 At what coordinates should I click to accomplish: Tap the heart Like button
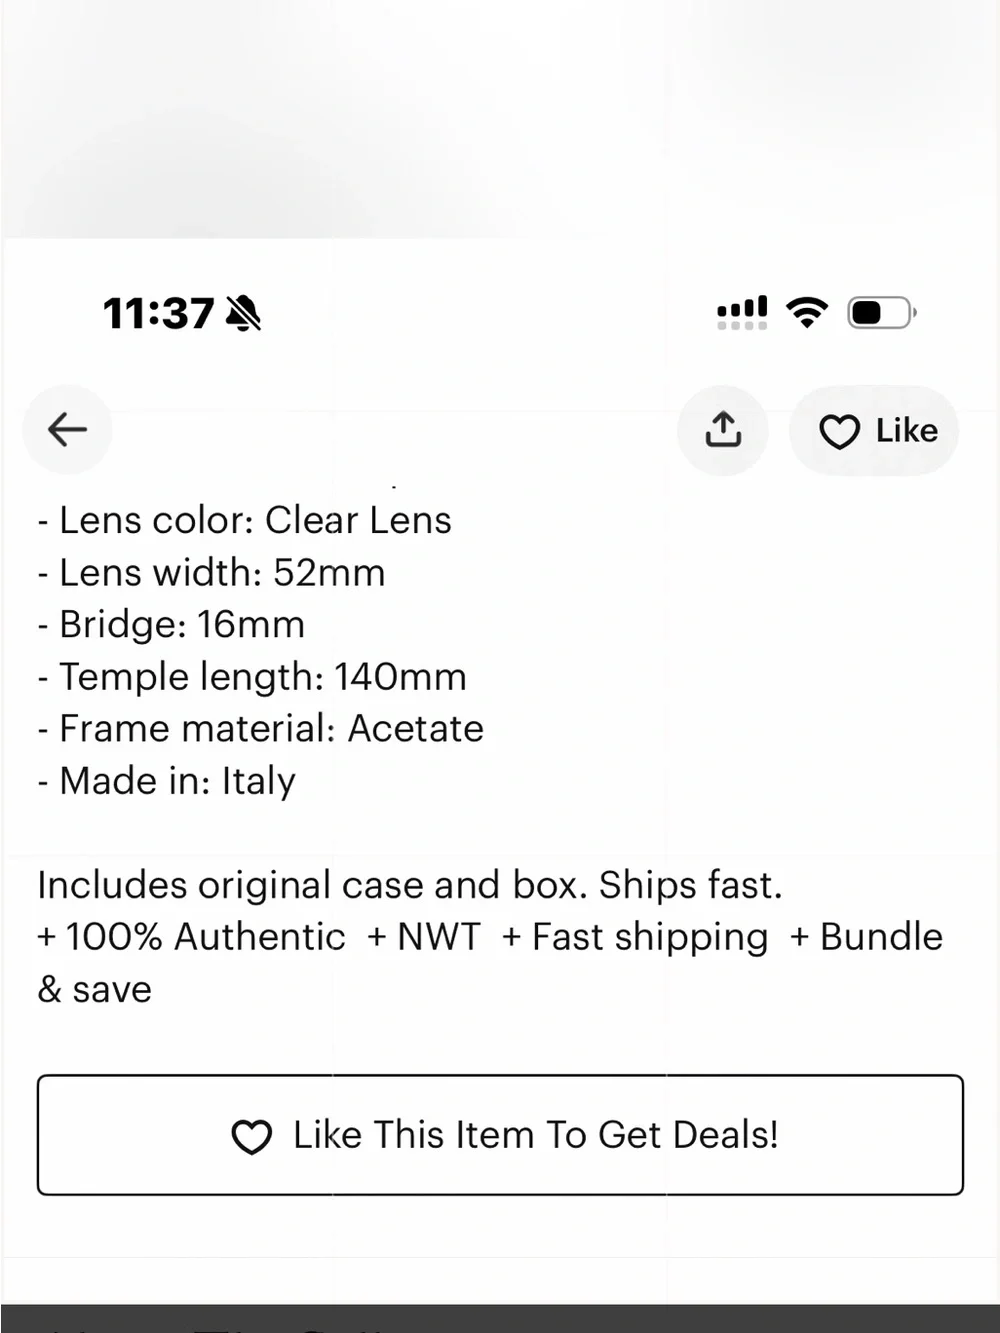874,430
